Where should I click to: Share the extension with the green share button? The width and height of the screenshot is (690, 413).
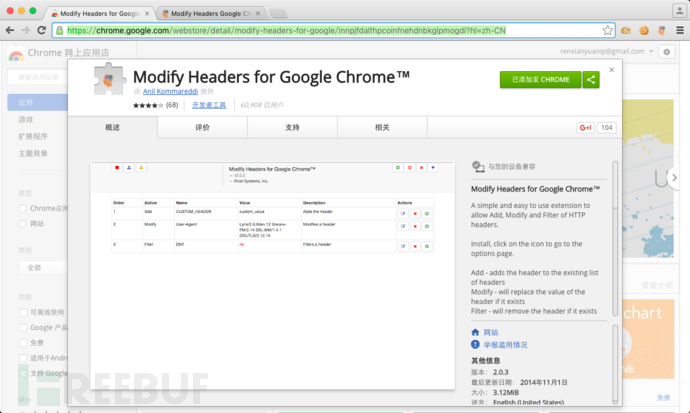coord(591,80)
